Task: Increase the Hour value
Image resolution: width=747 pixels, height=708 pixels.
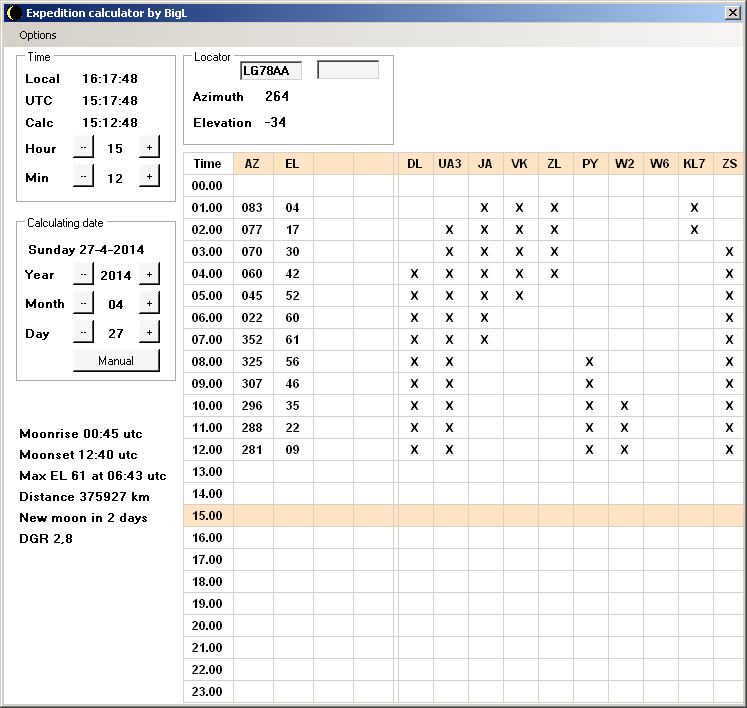Action: tap(149, 148)
